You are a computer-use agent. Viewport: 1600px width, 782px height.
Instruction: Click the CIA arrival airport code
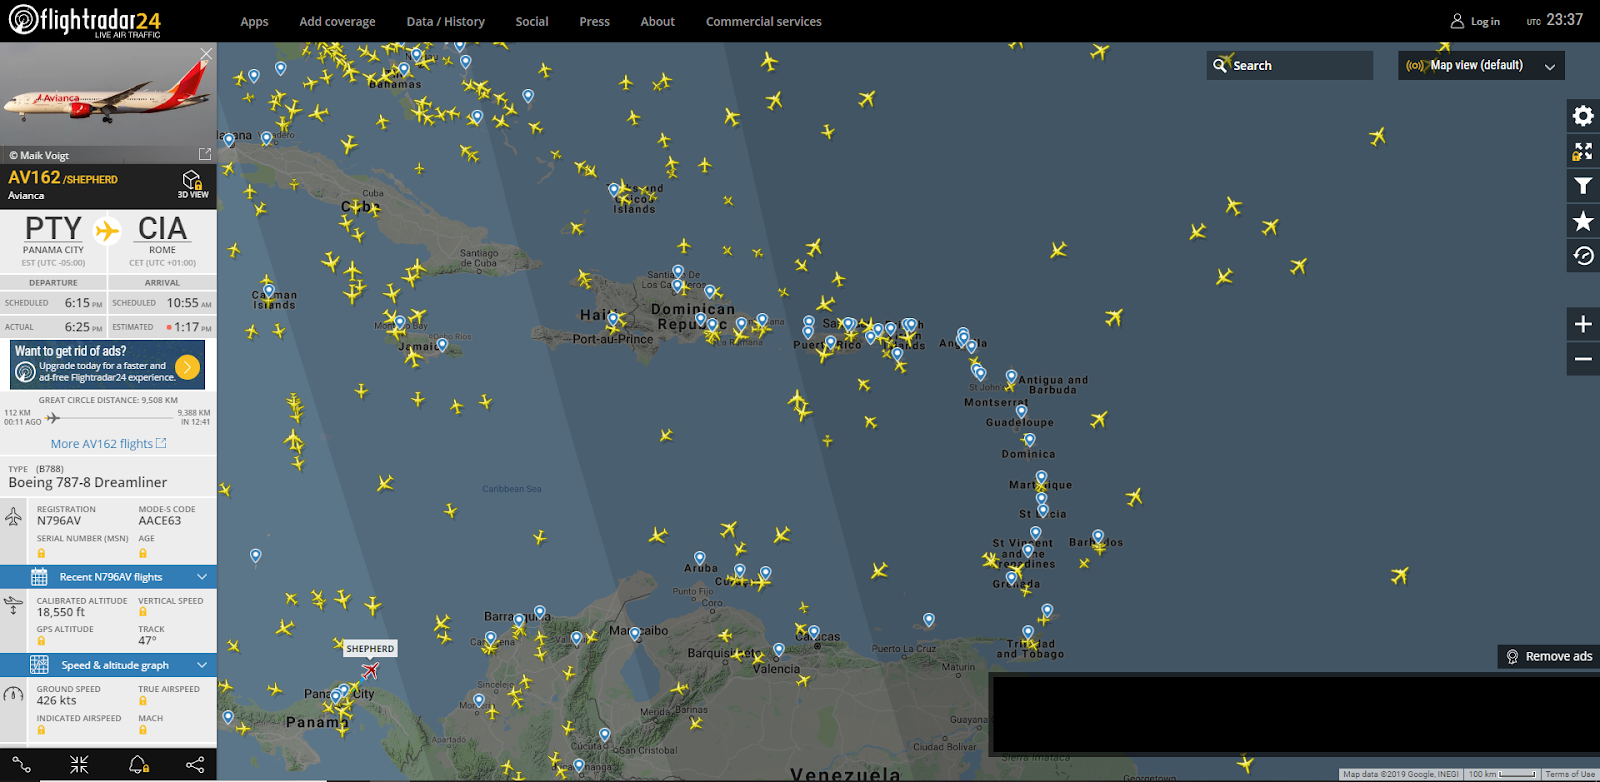[x=162, y=229]
